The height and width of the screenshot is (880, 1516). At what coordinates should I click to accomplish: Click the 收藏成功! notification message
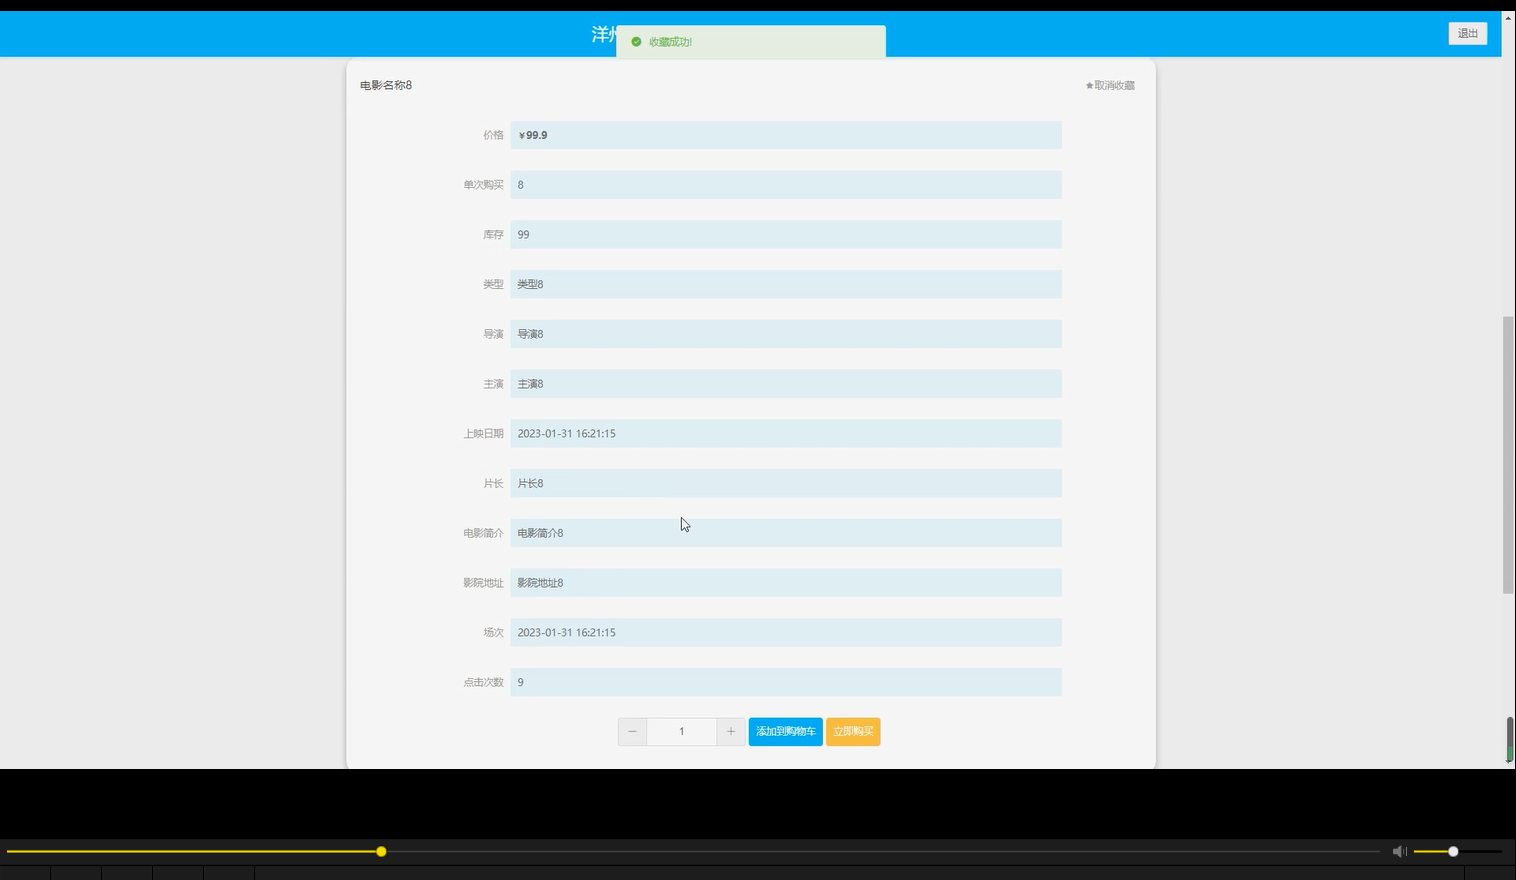(x=670, y=42)
